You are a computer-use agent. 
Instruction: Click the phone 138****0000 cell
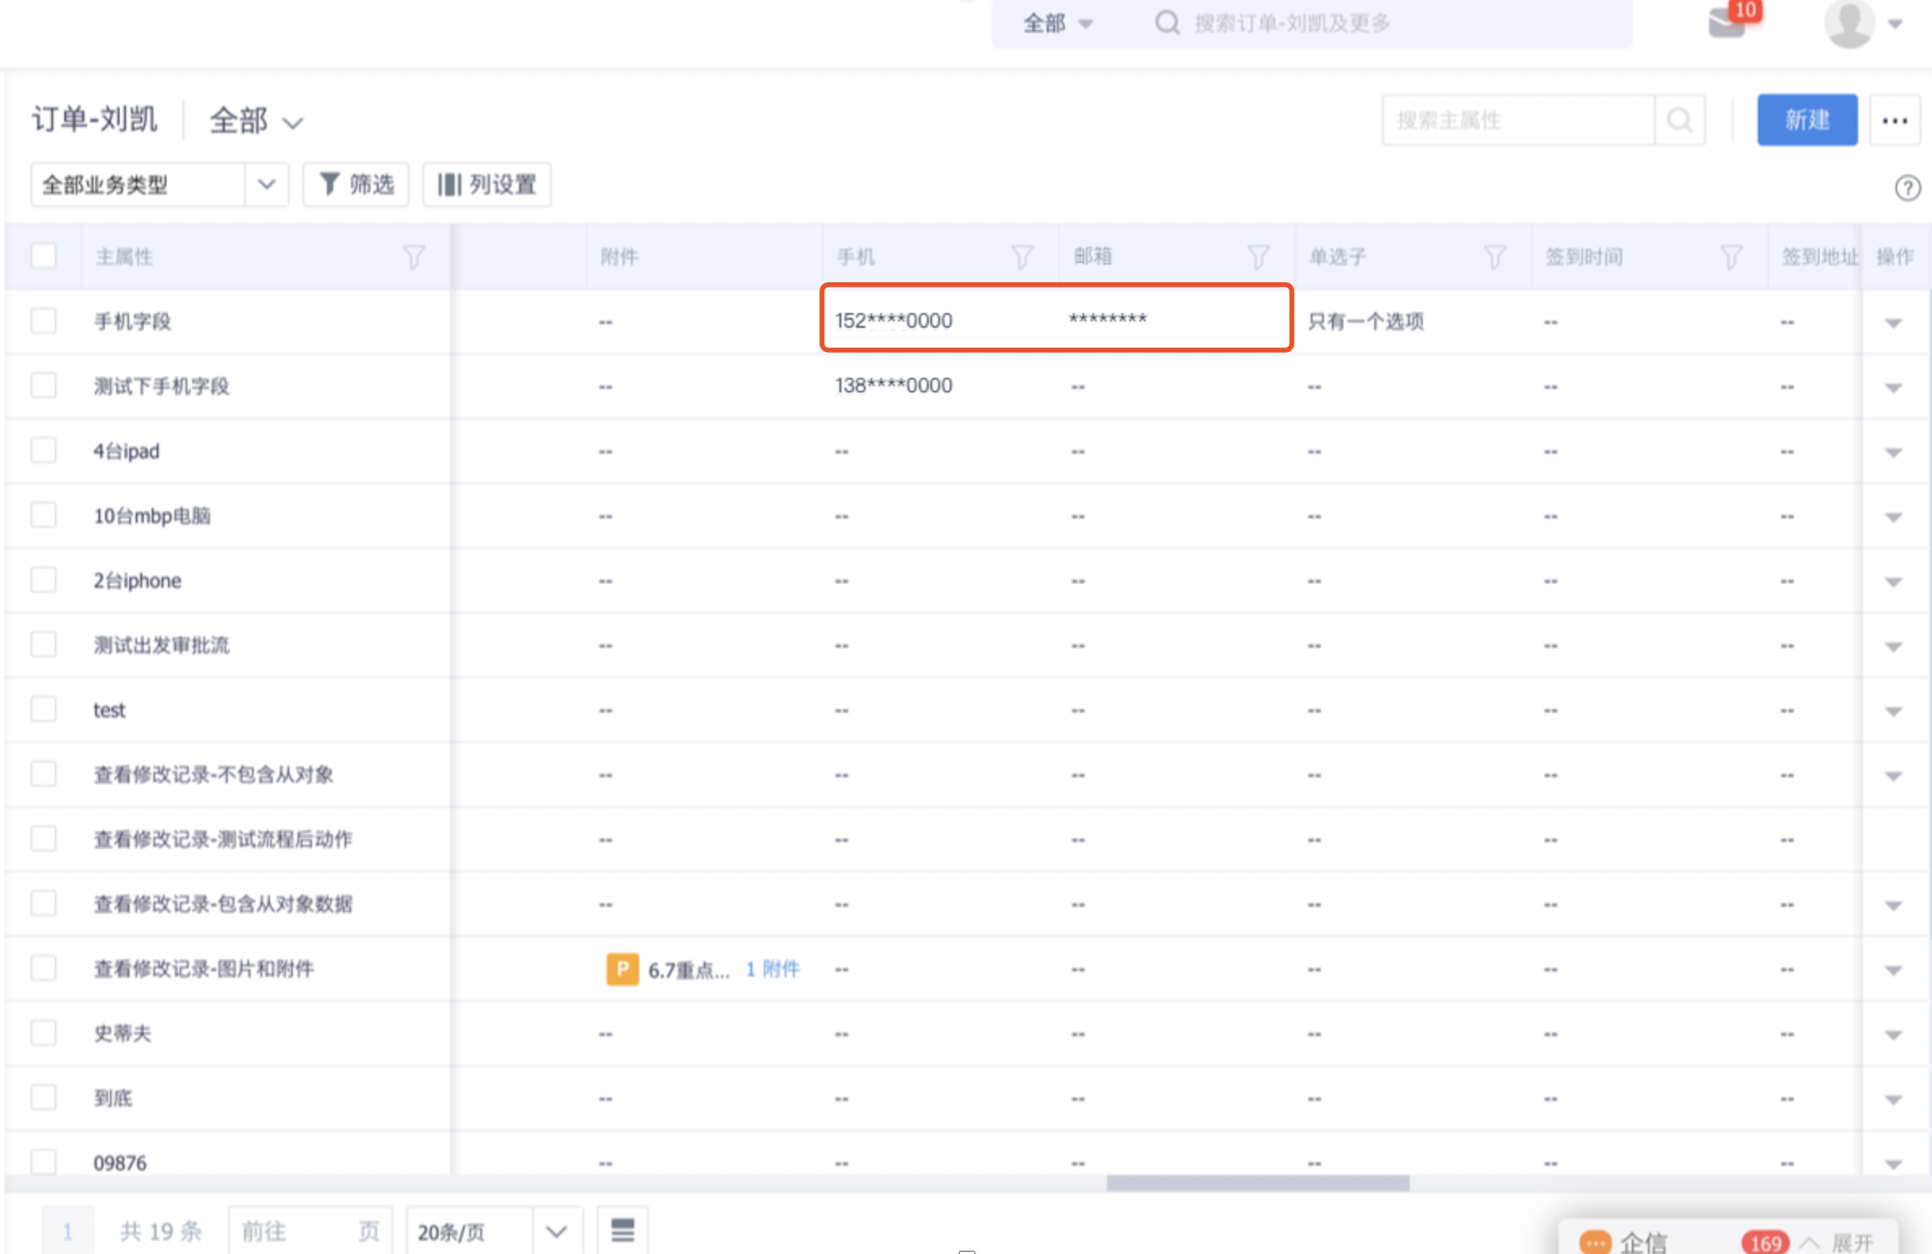[x=893, y=386]
